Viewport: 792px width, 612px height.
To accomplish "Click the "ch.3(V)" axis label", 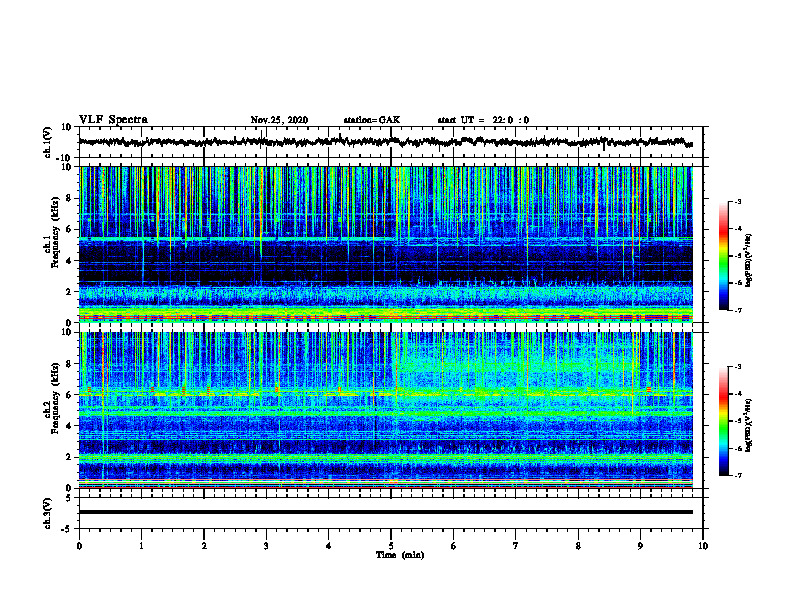I will click(x=48, y=513).
